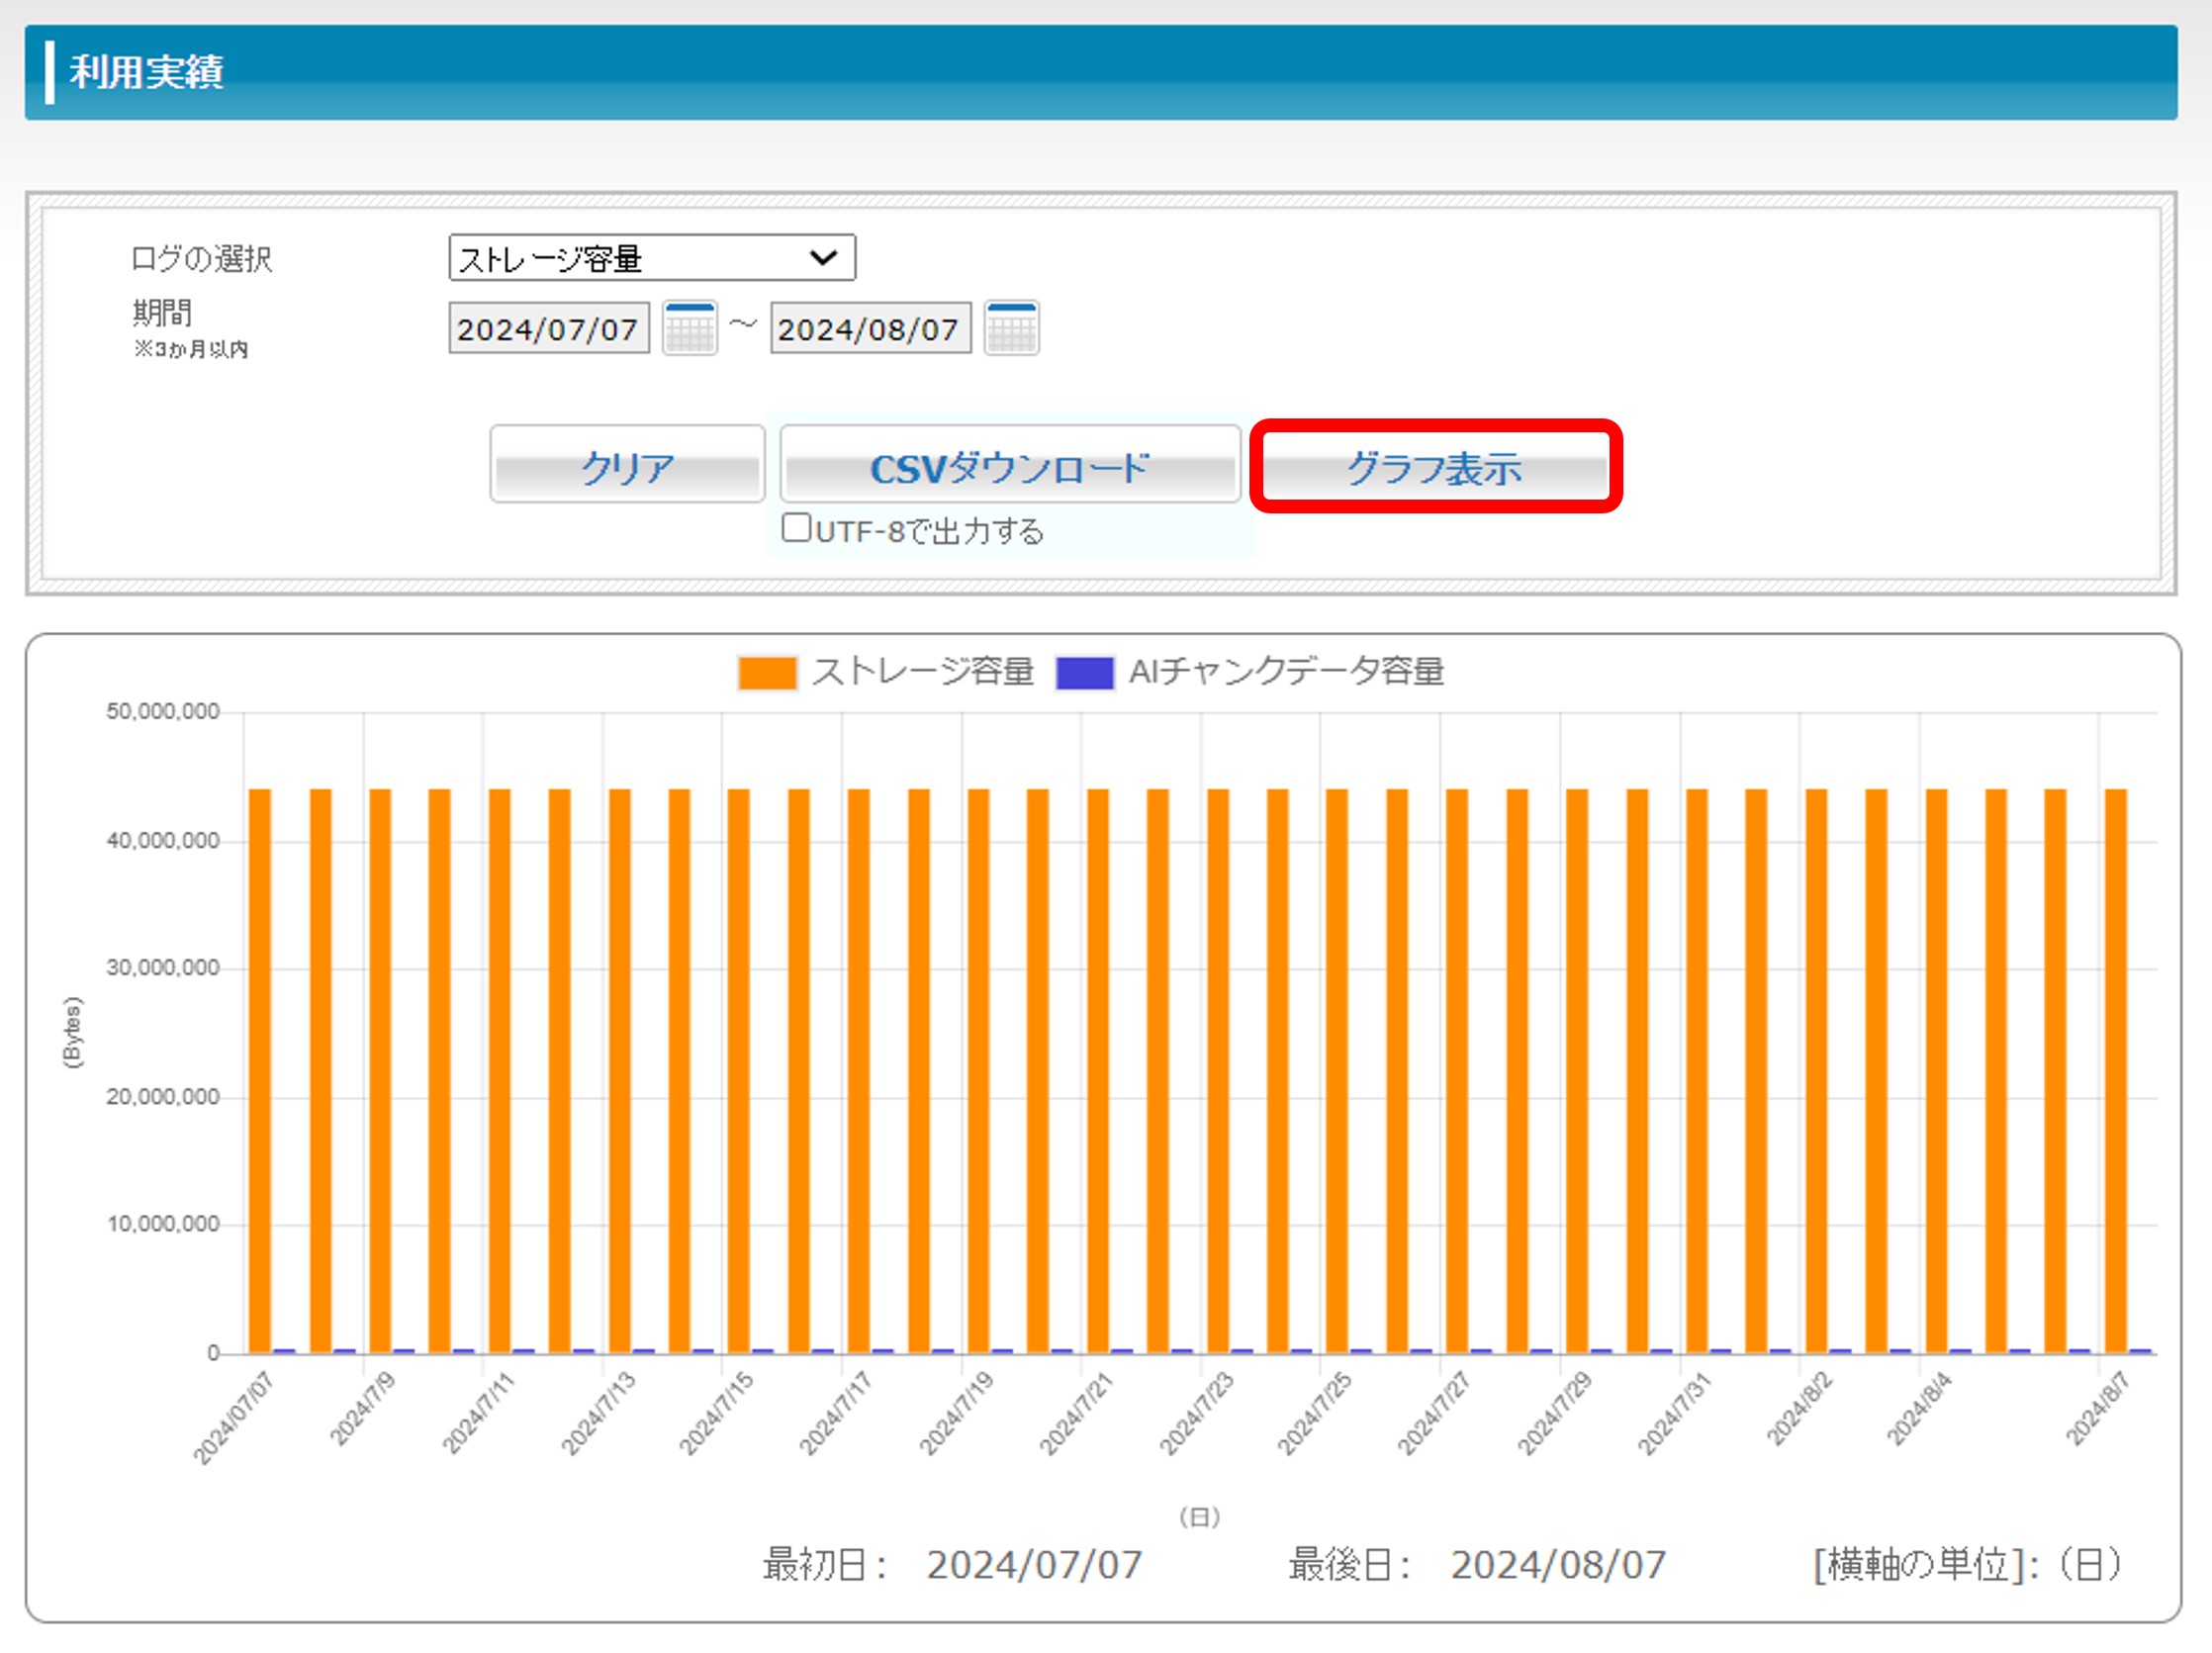Toggle the orange ストレージ容量 legend swatch

click(767, 672)
